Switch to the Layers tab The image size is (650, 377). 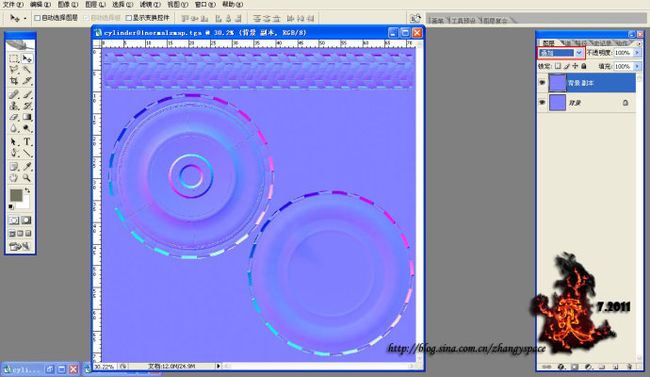(x=549, y=43)
